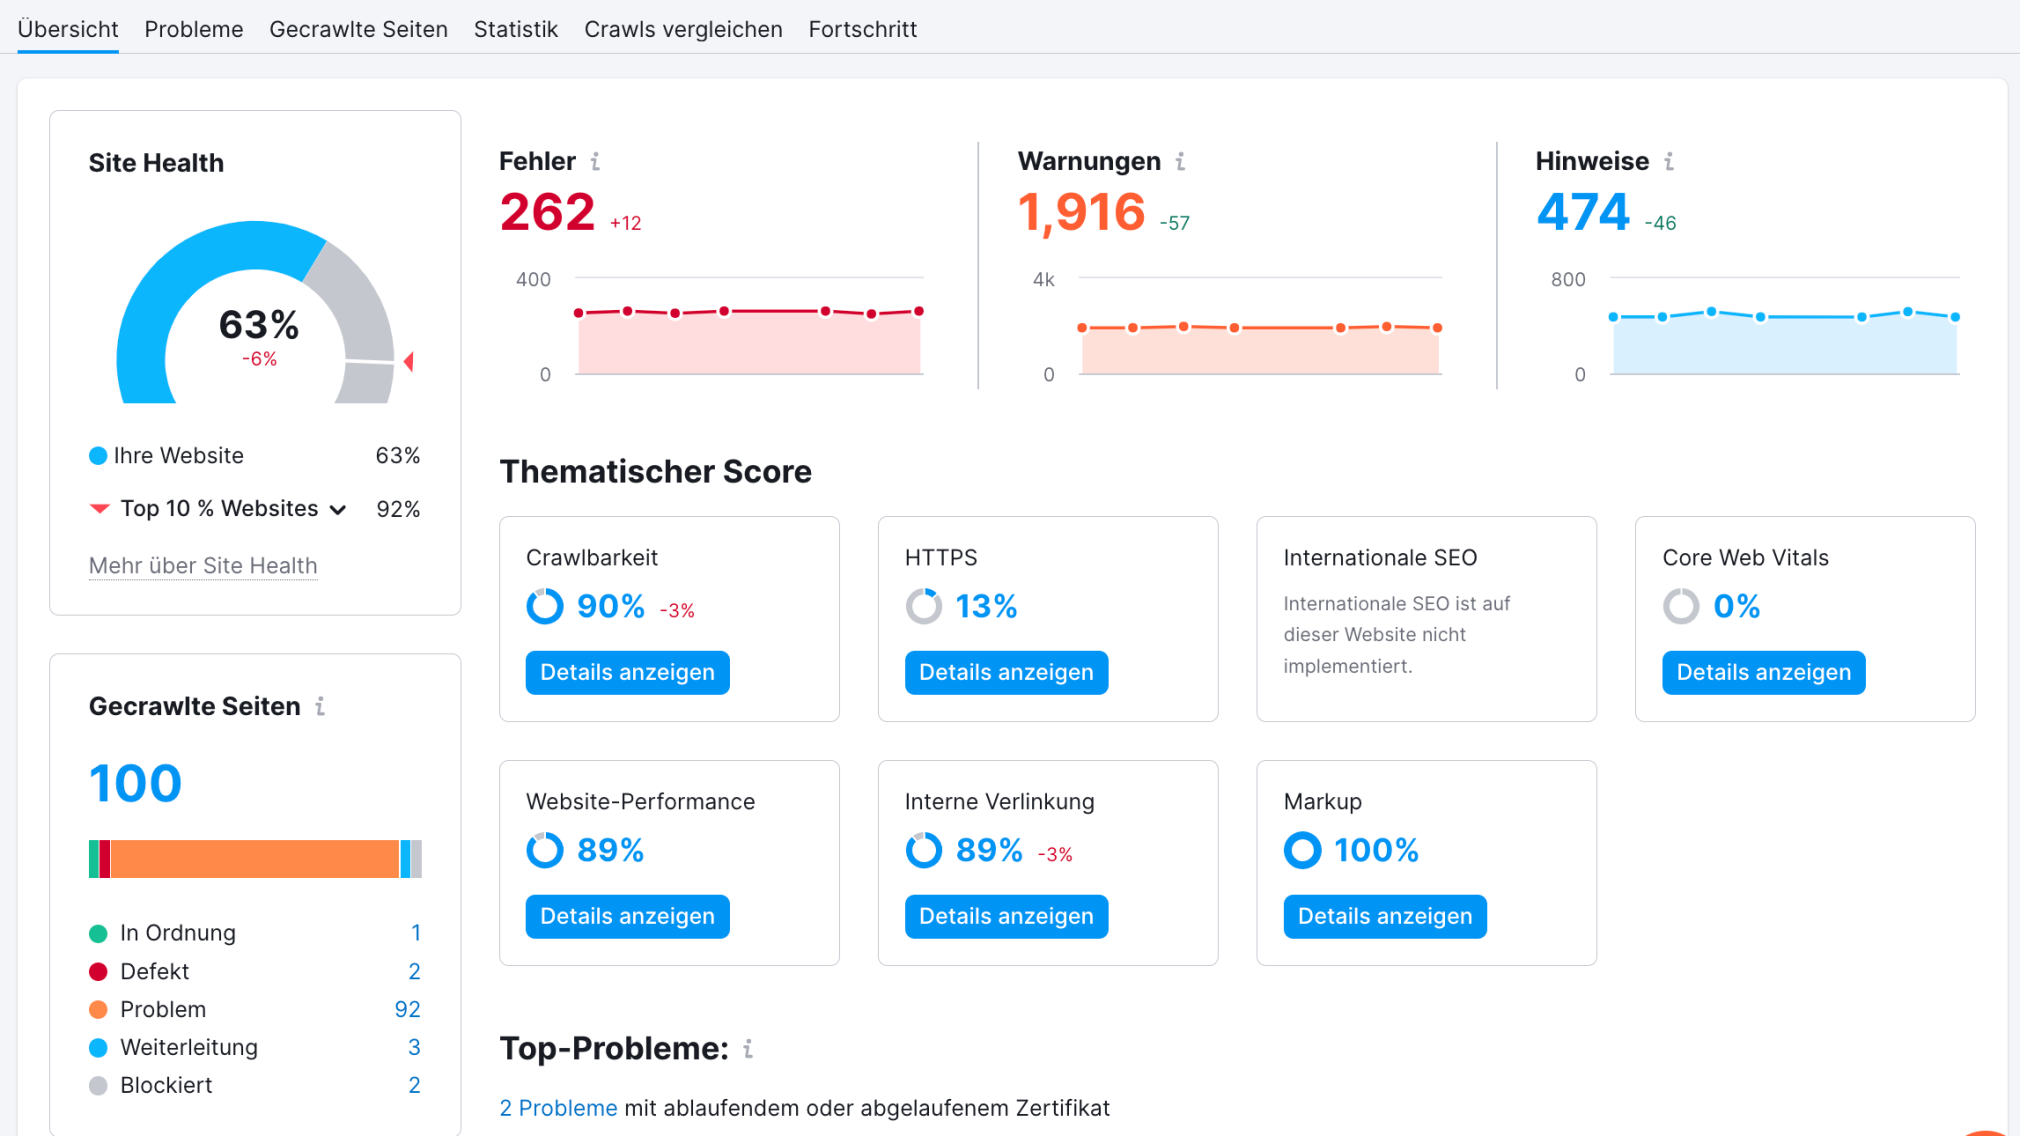
Task: Click info icon next to Gecrawlte Seiten
Action: [x=320, y=706]
